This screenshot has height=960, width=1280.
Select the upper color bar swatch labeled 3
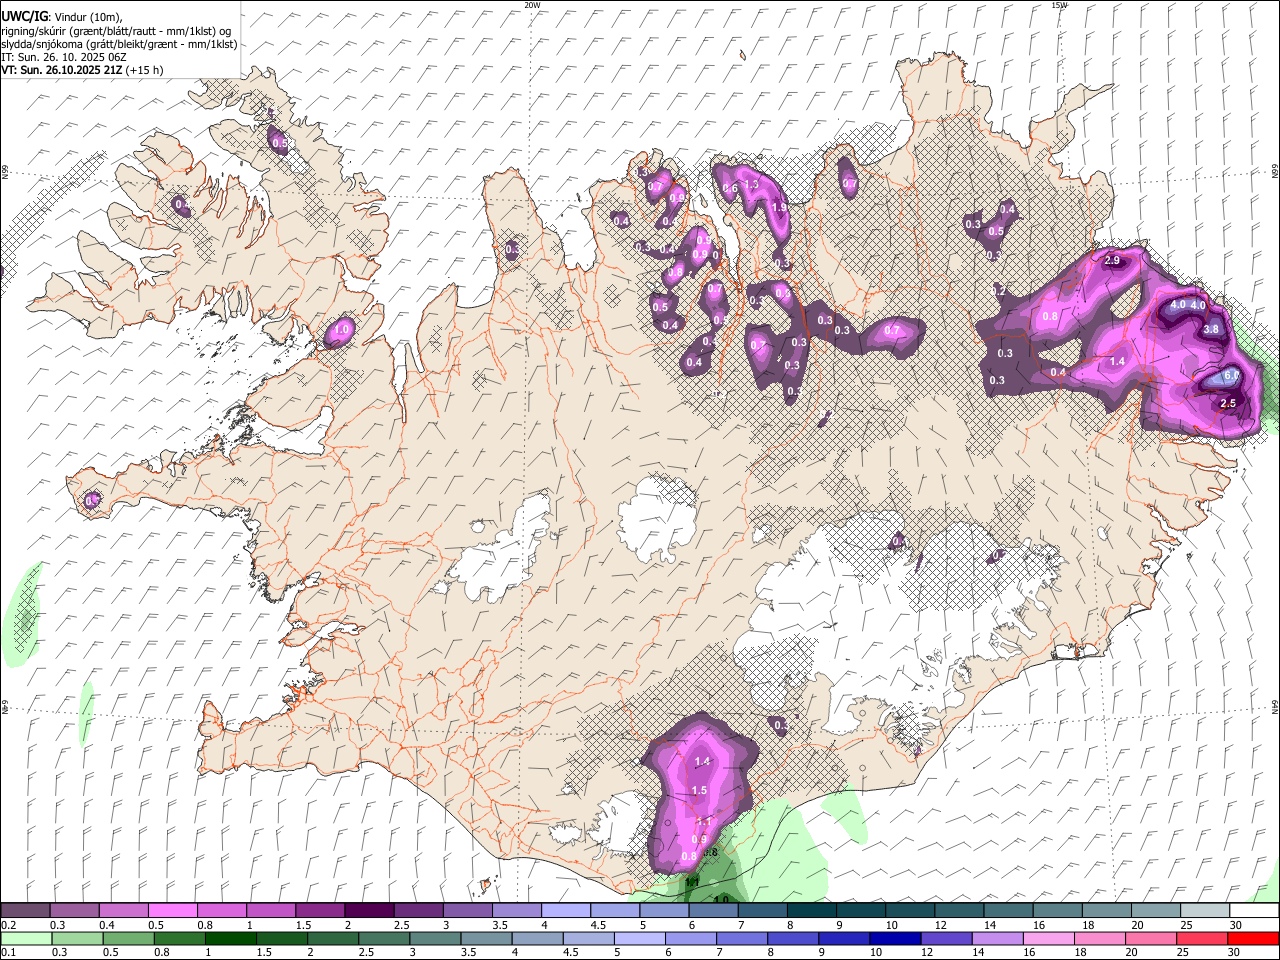pos(467,910)
